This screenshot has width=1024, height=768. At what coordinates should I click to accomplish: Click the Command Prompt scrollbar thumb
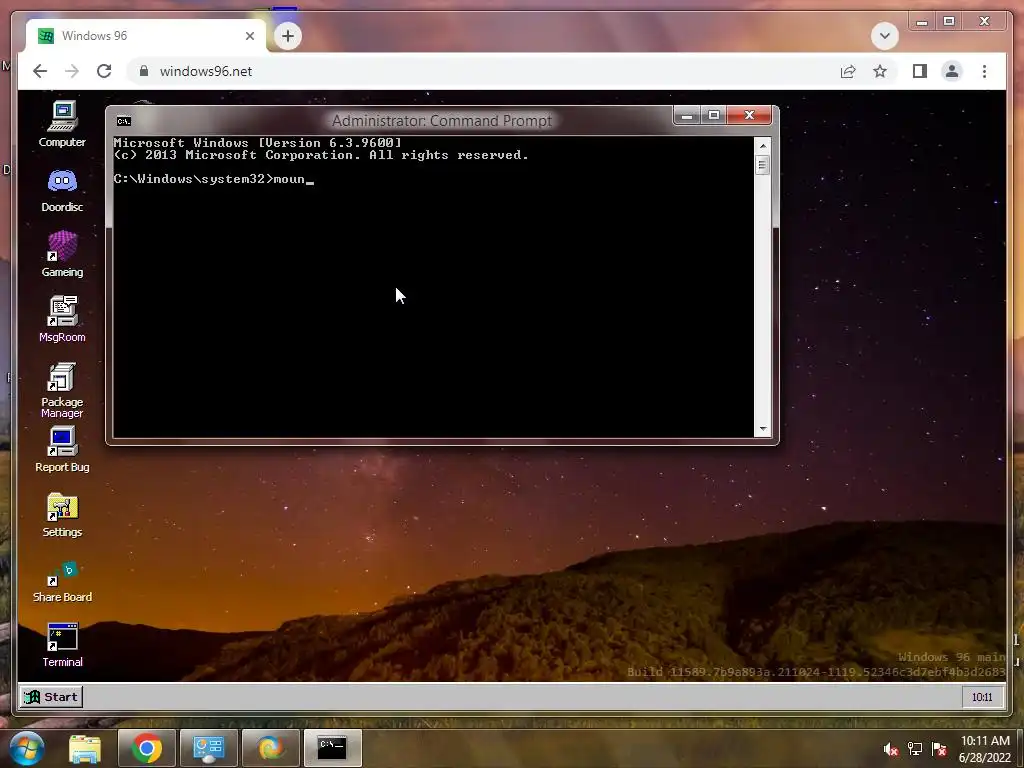tap(762, 165)
